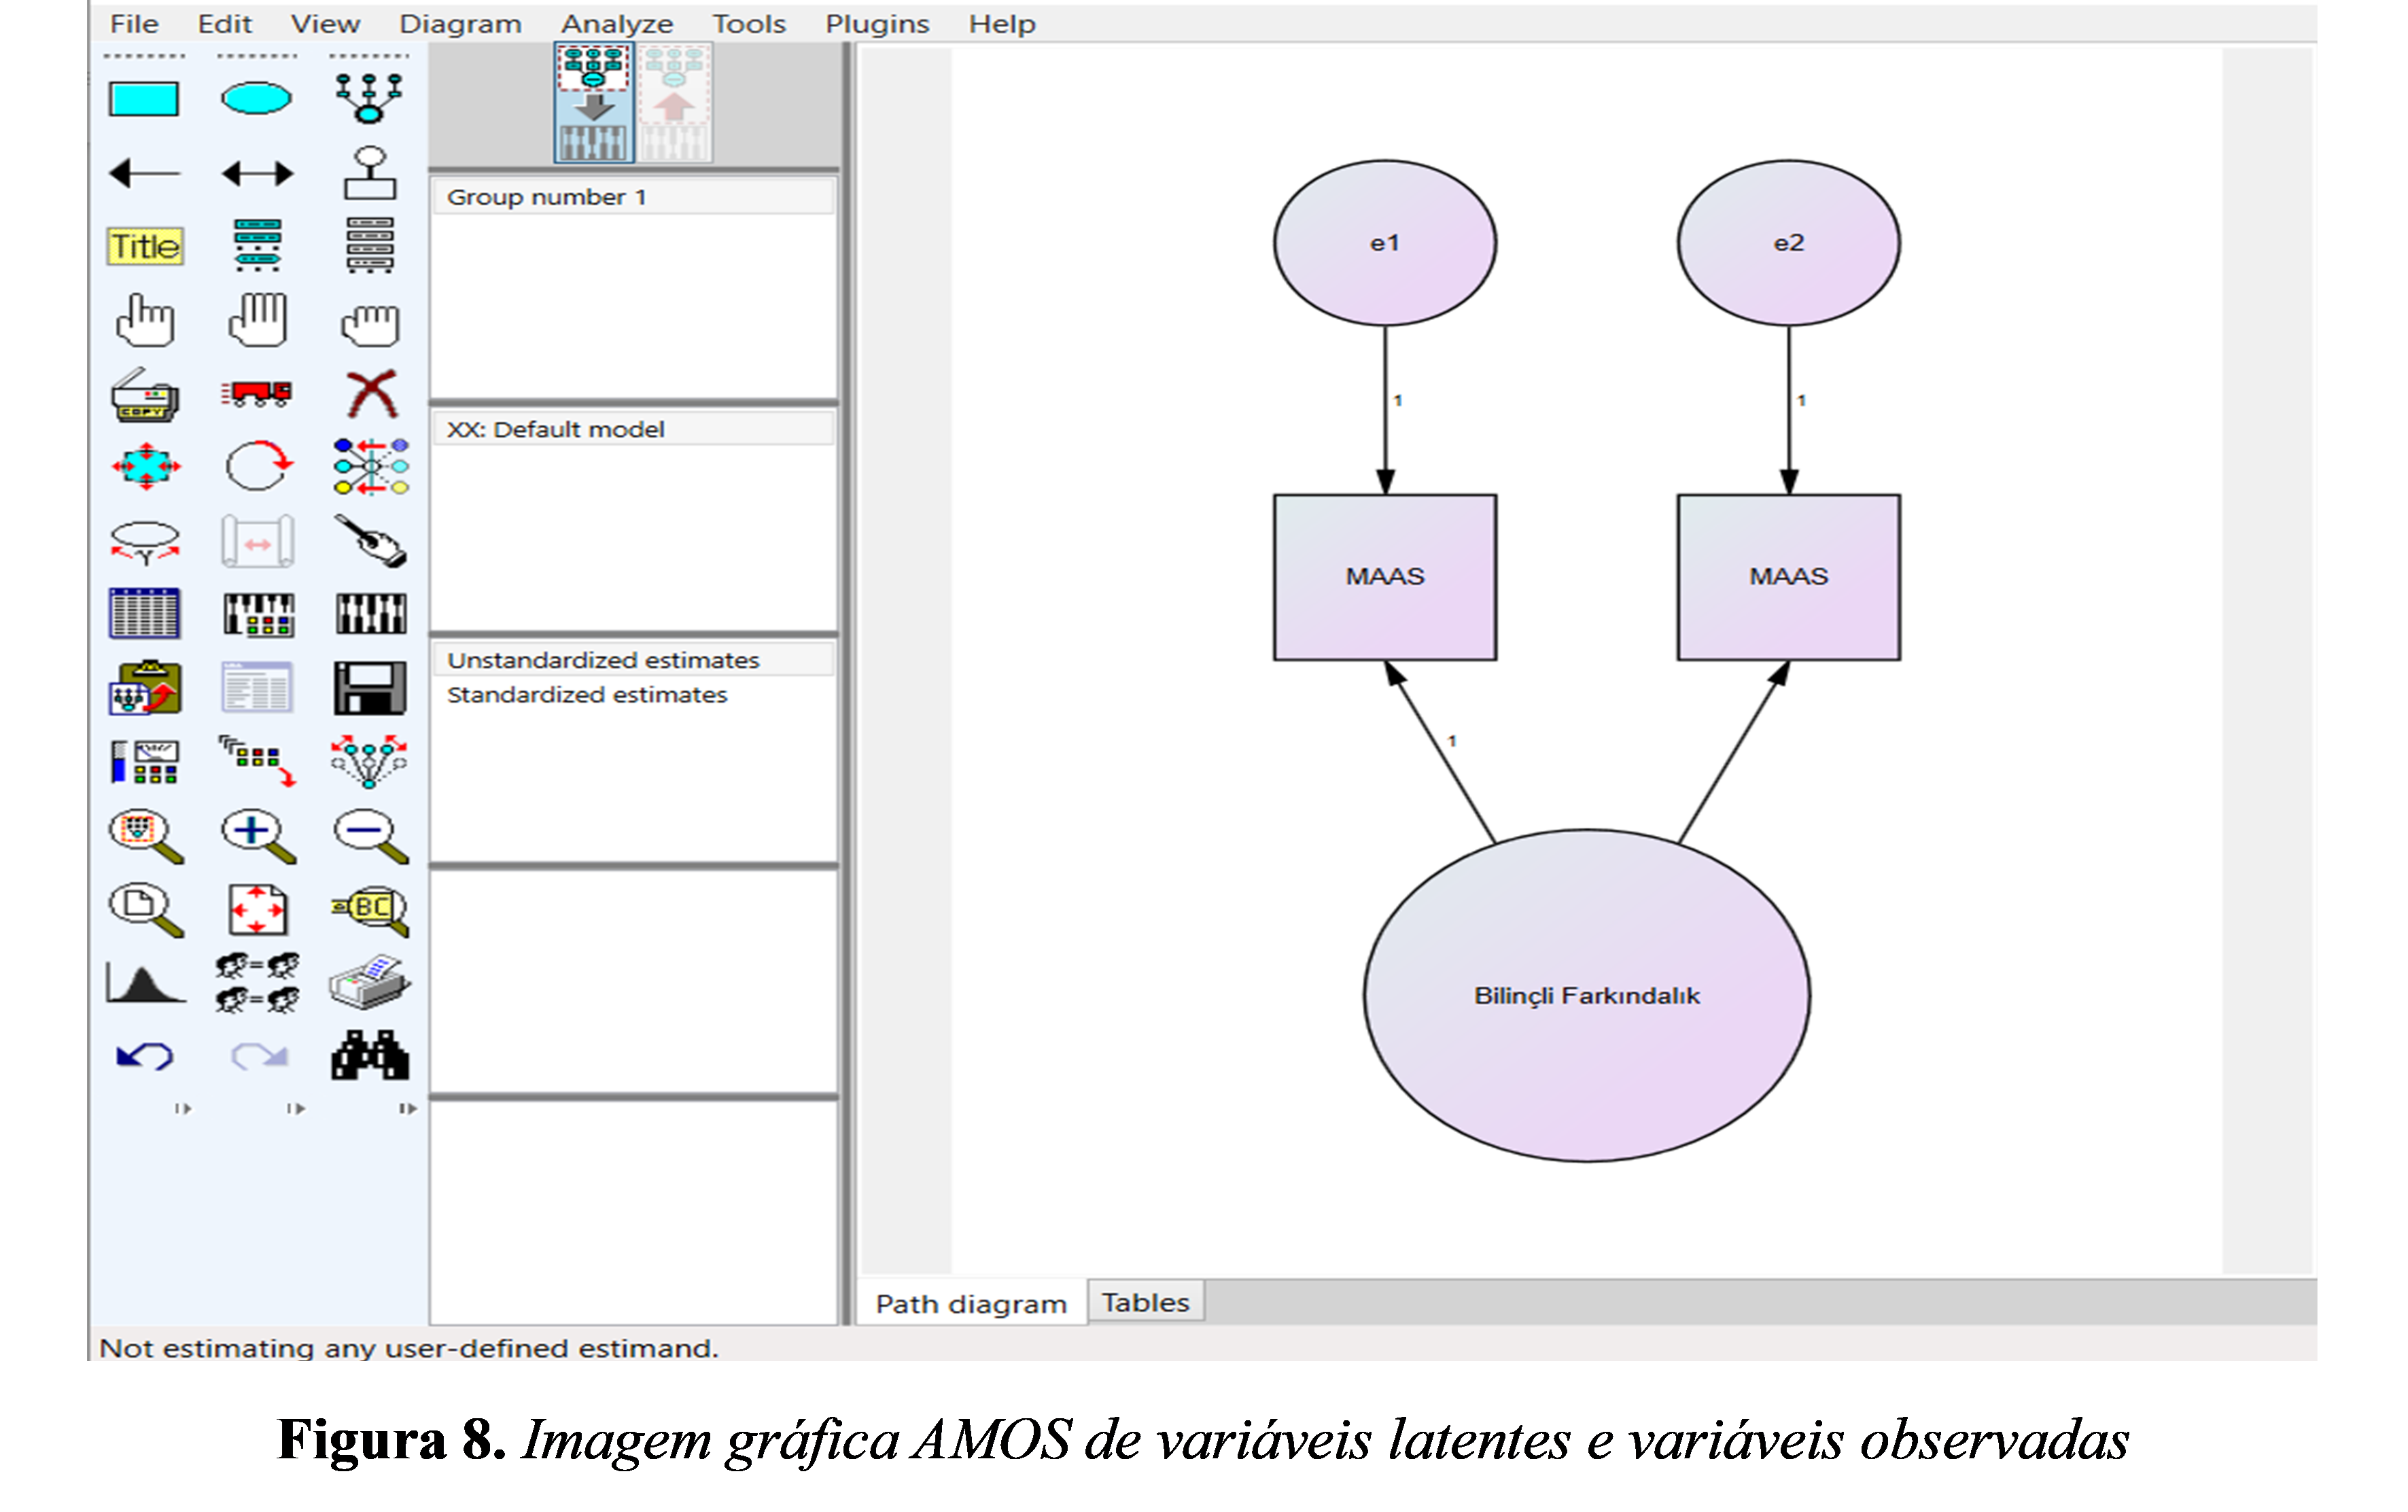This screenshot has width=2408, height=1512.
Task: Open the Analyze menu
Action: point(616,23)
